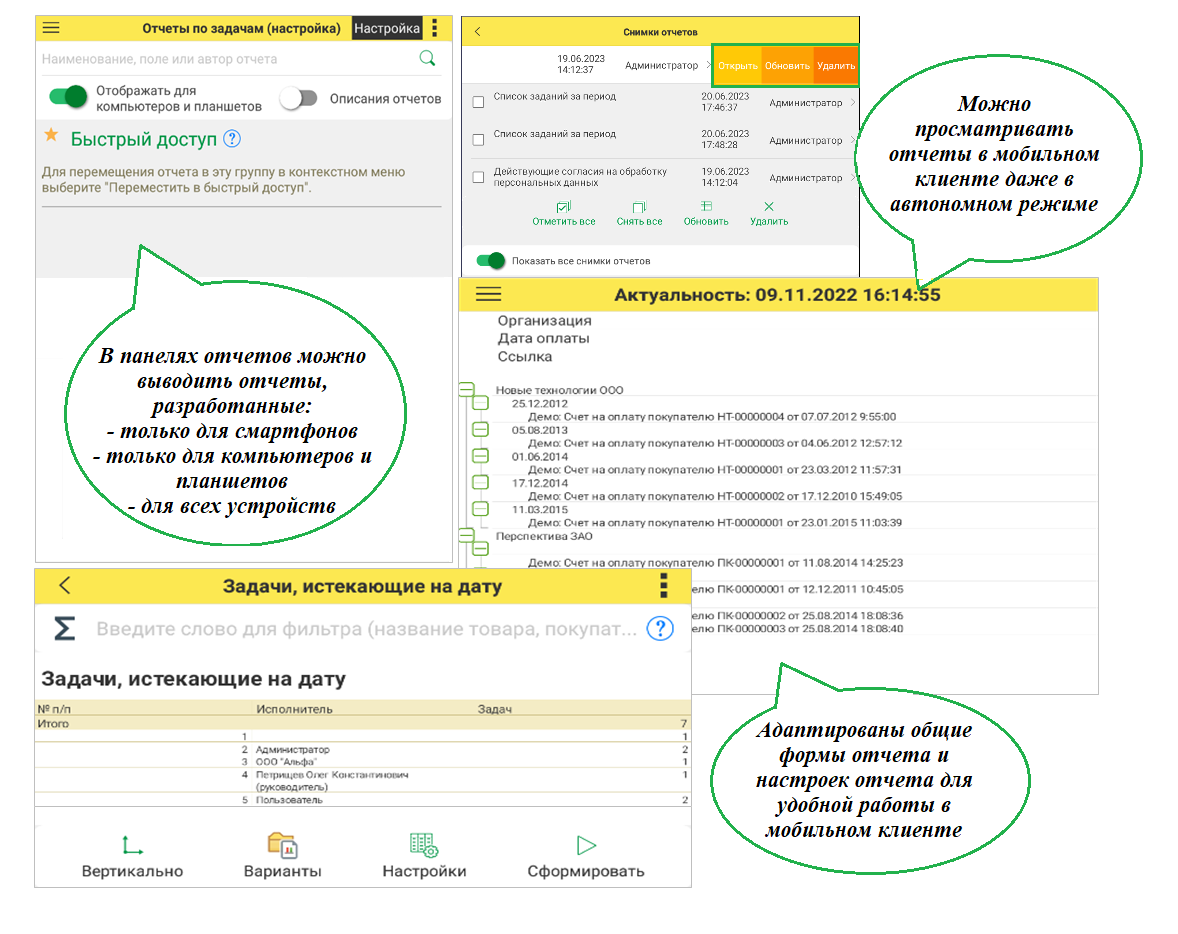Open Варианты report variants icon

click(x=283, y=845)
